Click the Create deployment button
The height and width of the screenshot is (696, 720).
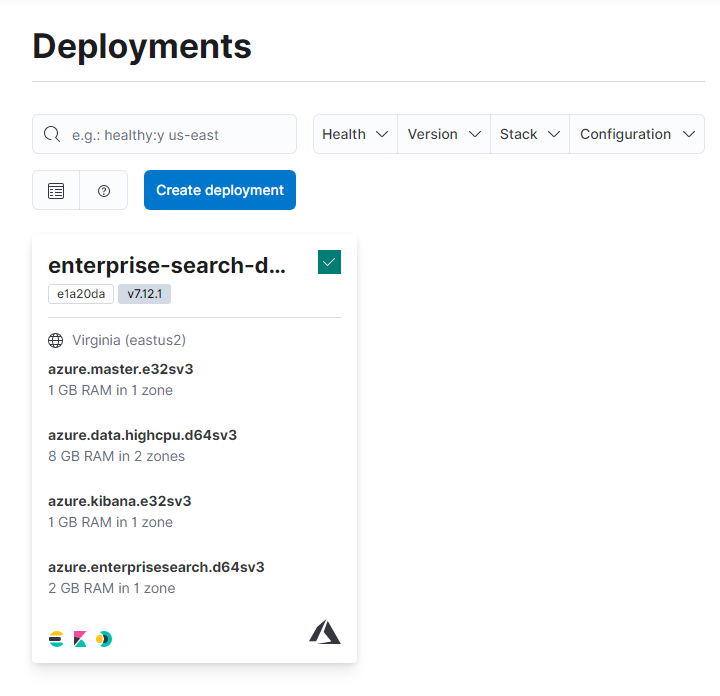click(x=220, y=190)
